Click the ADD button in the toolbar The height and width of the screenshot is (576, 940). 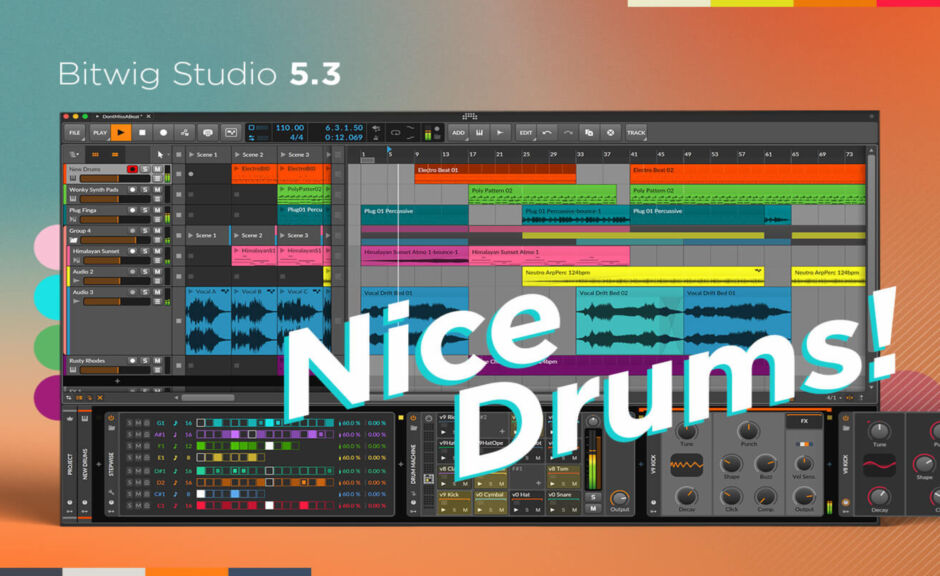coord(459,131)
